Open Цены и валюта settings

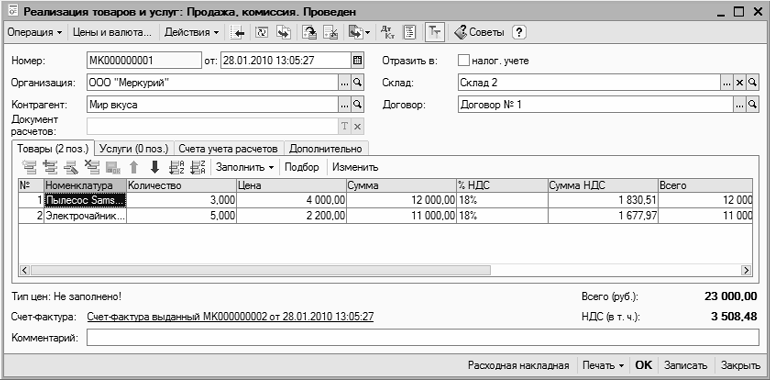point(112,33)
